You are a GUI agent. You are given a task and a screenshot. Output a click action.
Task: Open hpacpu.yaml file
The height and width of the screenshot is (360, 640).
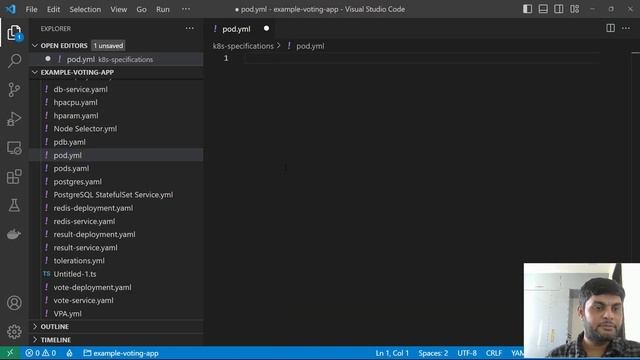[76, 102]
